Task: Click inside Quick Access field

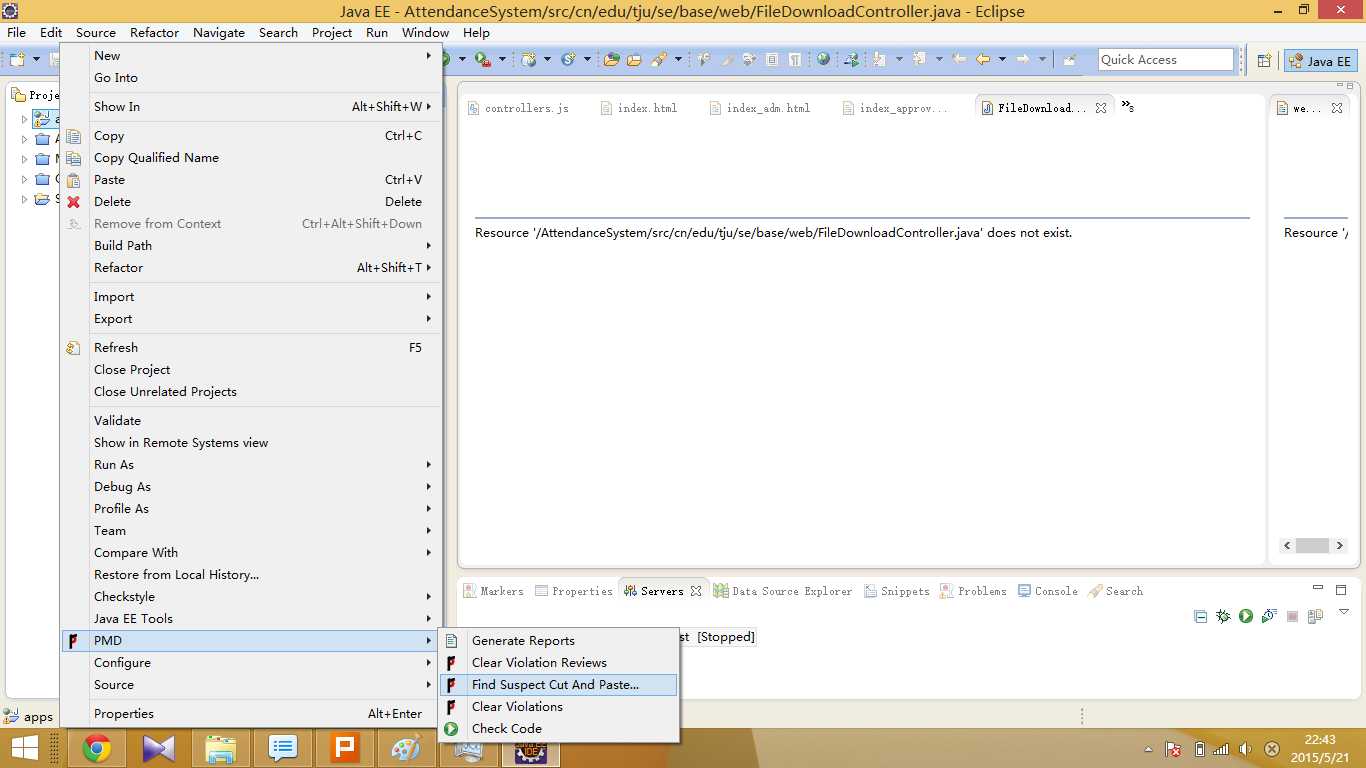Action: tap(1166, 60)
